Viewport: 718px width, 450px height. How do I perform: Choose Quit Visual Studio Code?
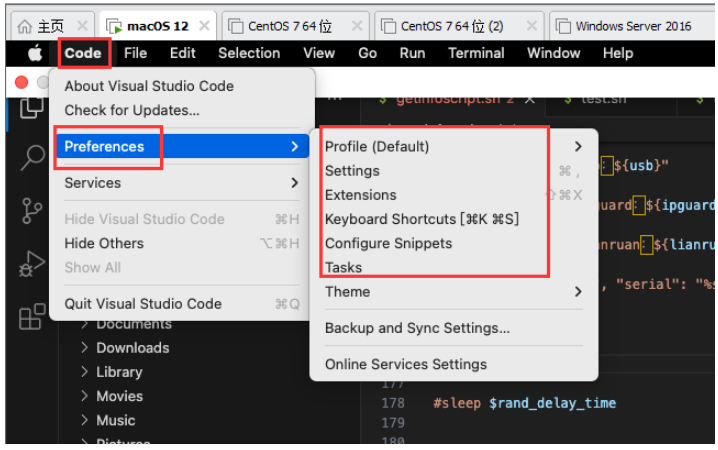(x=182, y=304)
